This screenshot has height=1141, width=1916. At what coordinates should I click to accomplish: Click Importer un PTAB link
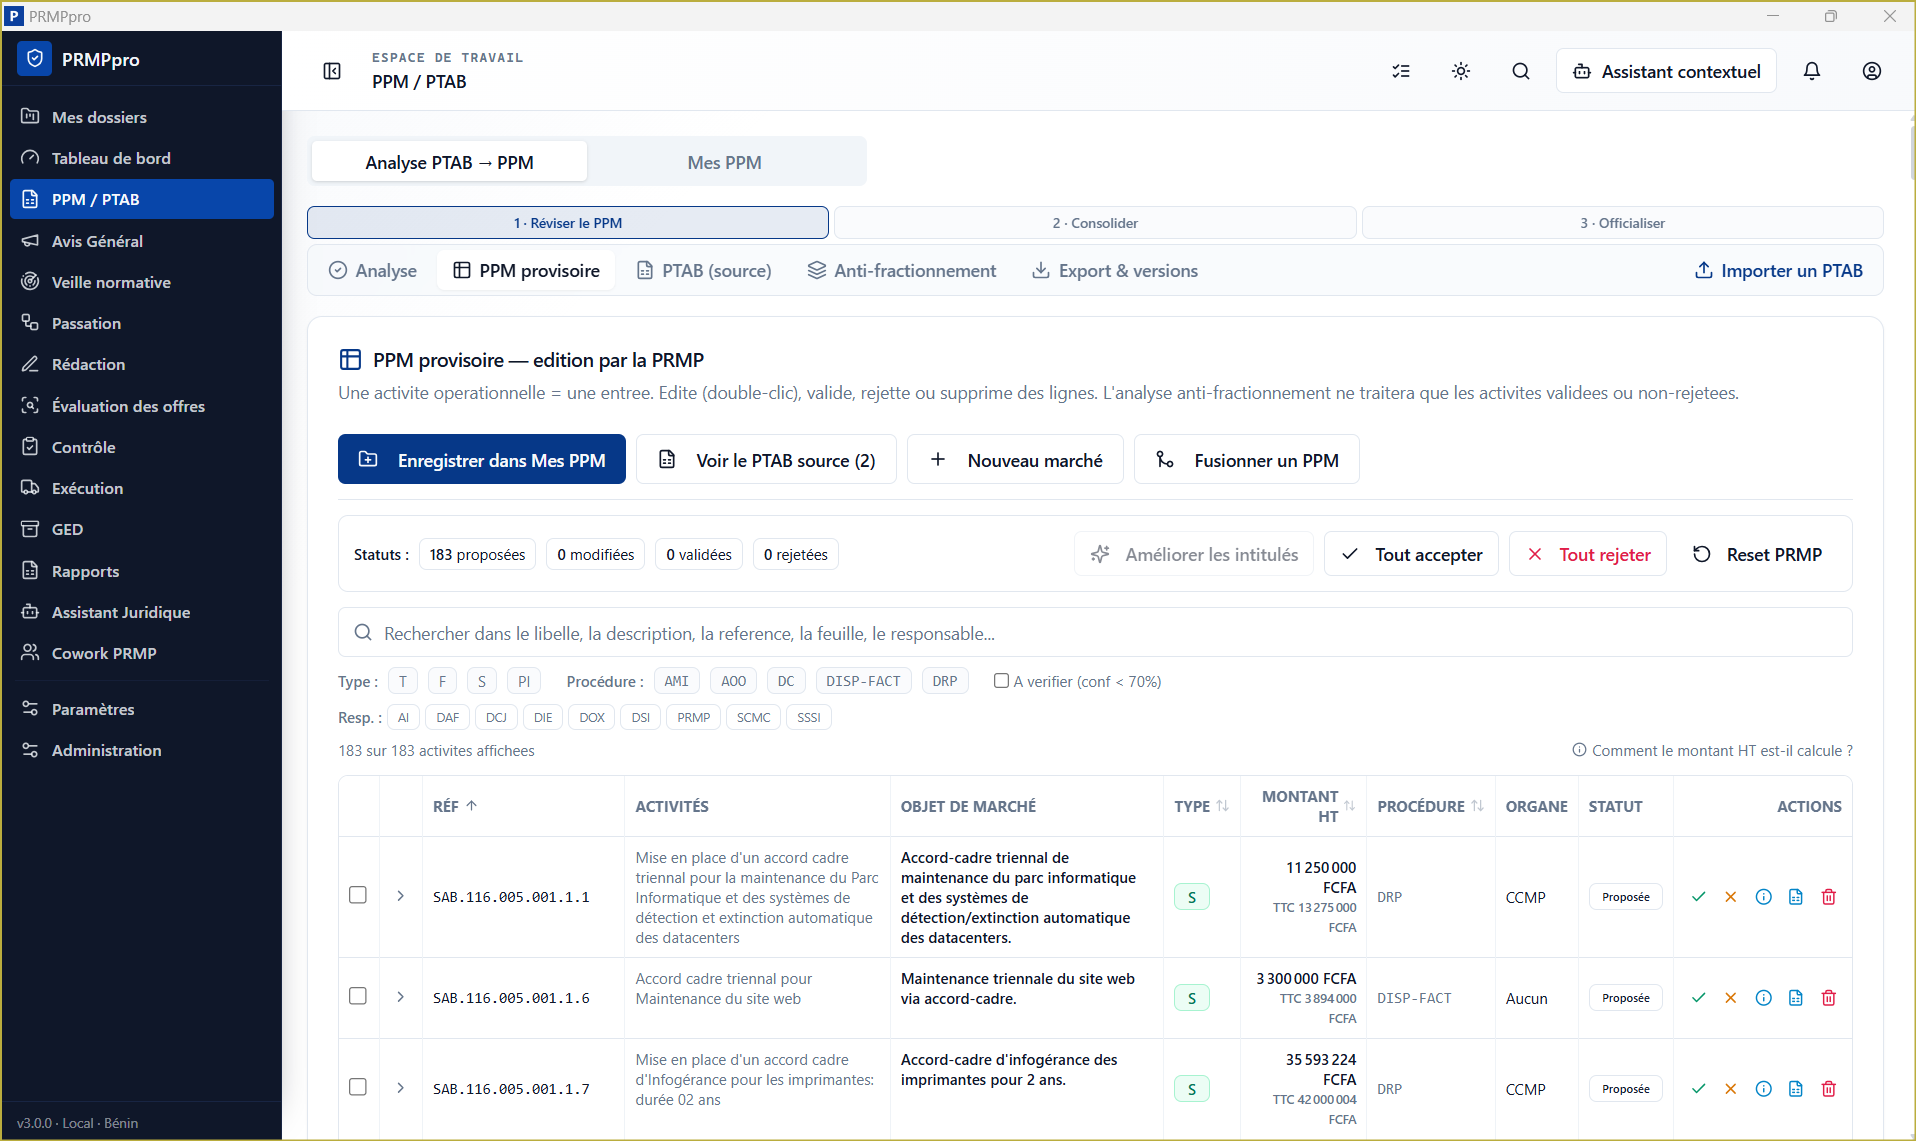coord(1779,271)
